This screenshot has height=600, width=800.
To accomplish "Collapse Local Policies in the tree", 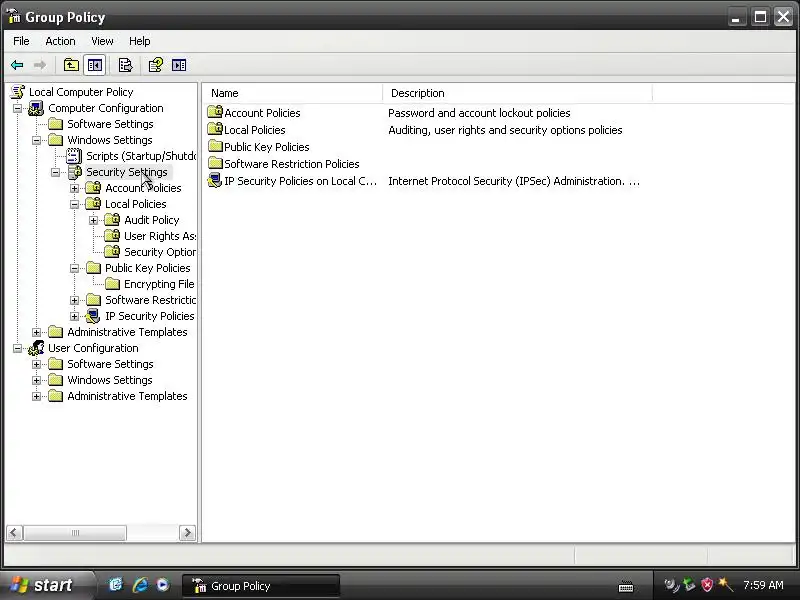I will (74, 205).
